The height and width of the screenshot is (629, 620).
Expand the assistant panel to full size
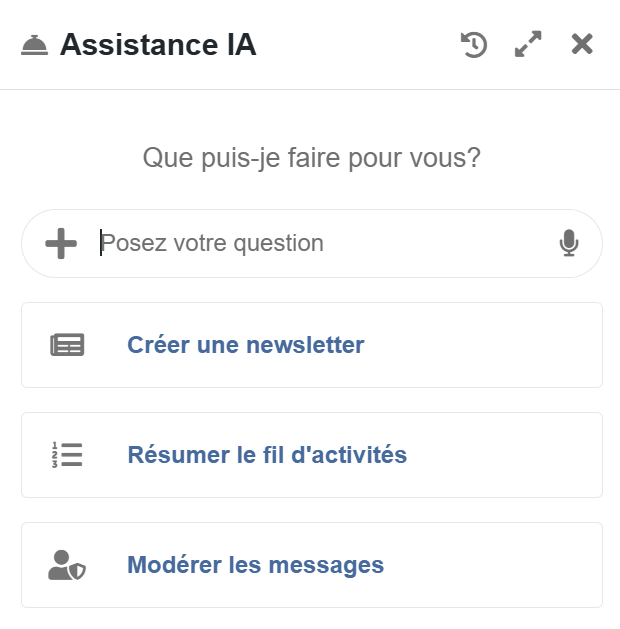tap(528, 45)
